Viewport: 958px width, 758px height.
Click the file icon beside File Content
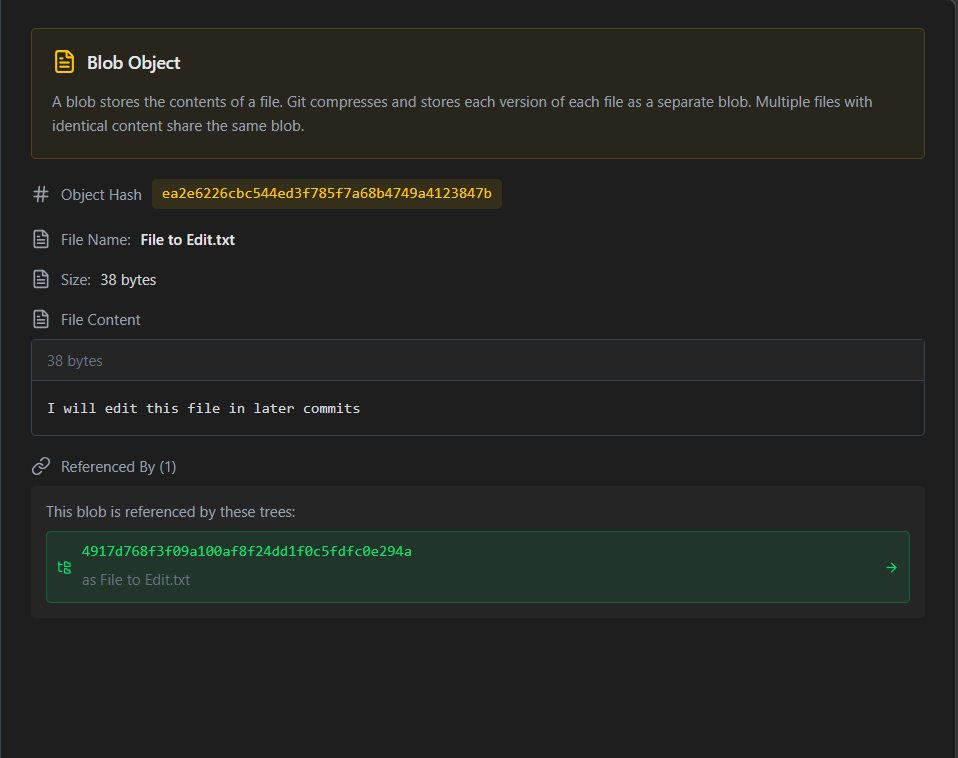41,319
